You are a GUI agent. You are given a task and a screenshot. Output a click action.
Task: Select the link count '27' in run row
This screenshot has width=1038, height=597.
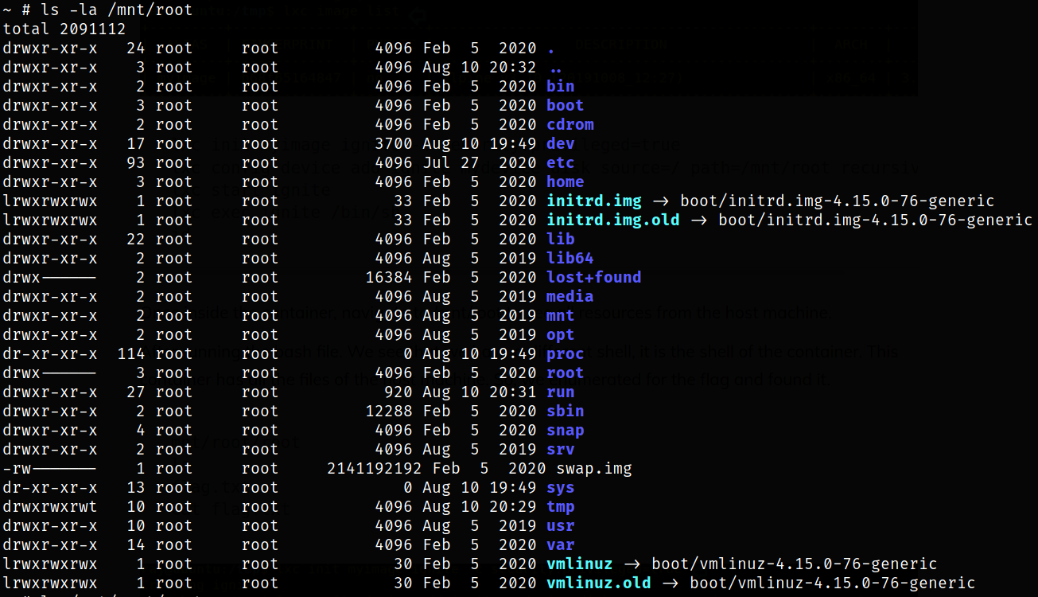click(x=136, y=392)
